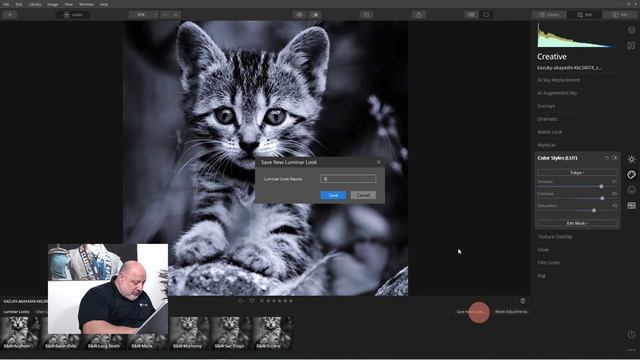The height and width of the screenshot is (360, 640).
Task: Adjust the Saturation slider handle
Action: coord(594,211)
